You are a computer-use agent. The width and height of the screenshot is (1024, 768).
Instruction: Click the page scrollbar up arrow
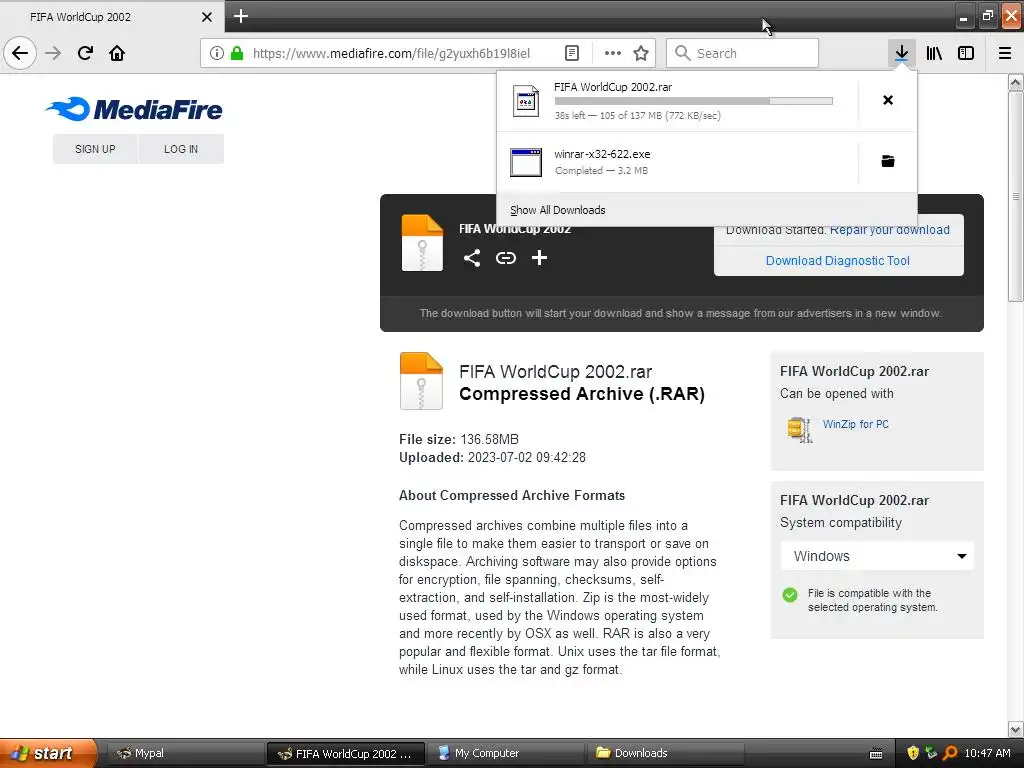coord(1016,82)
